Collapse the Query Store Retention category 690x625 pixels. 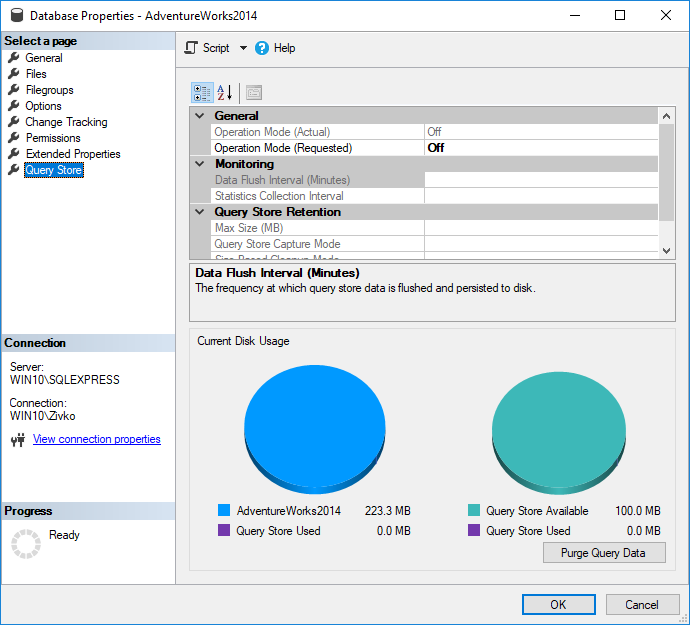coord(200,212)
